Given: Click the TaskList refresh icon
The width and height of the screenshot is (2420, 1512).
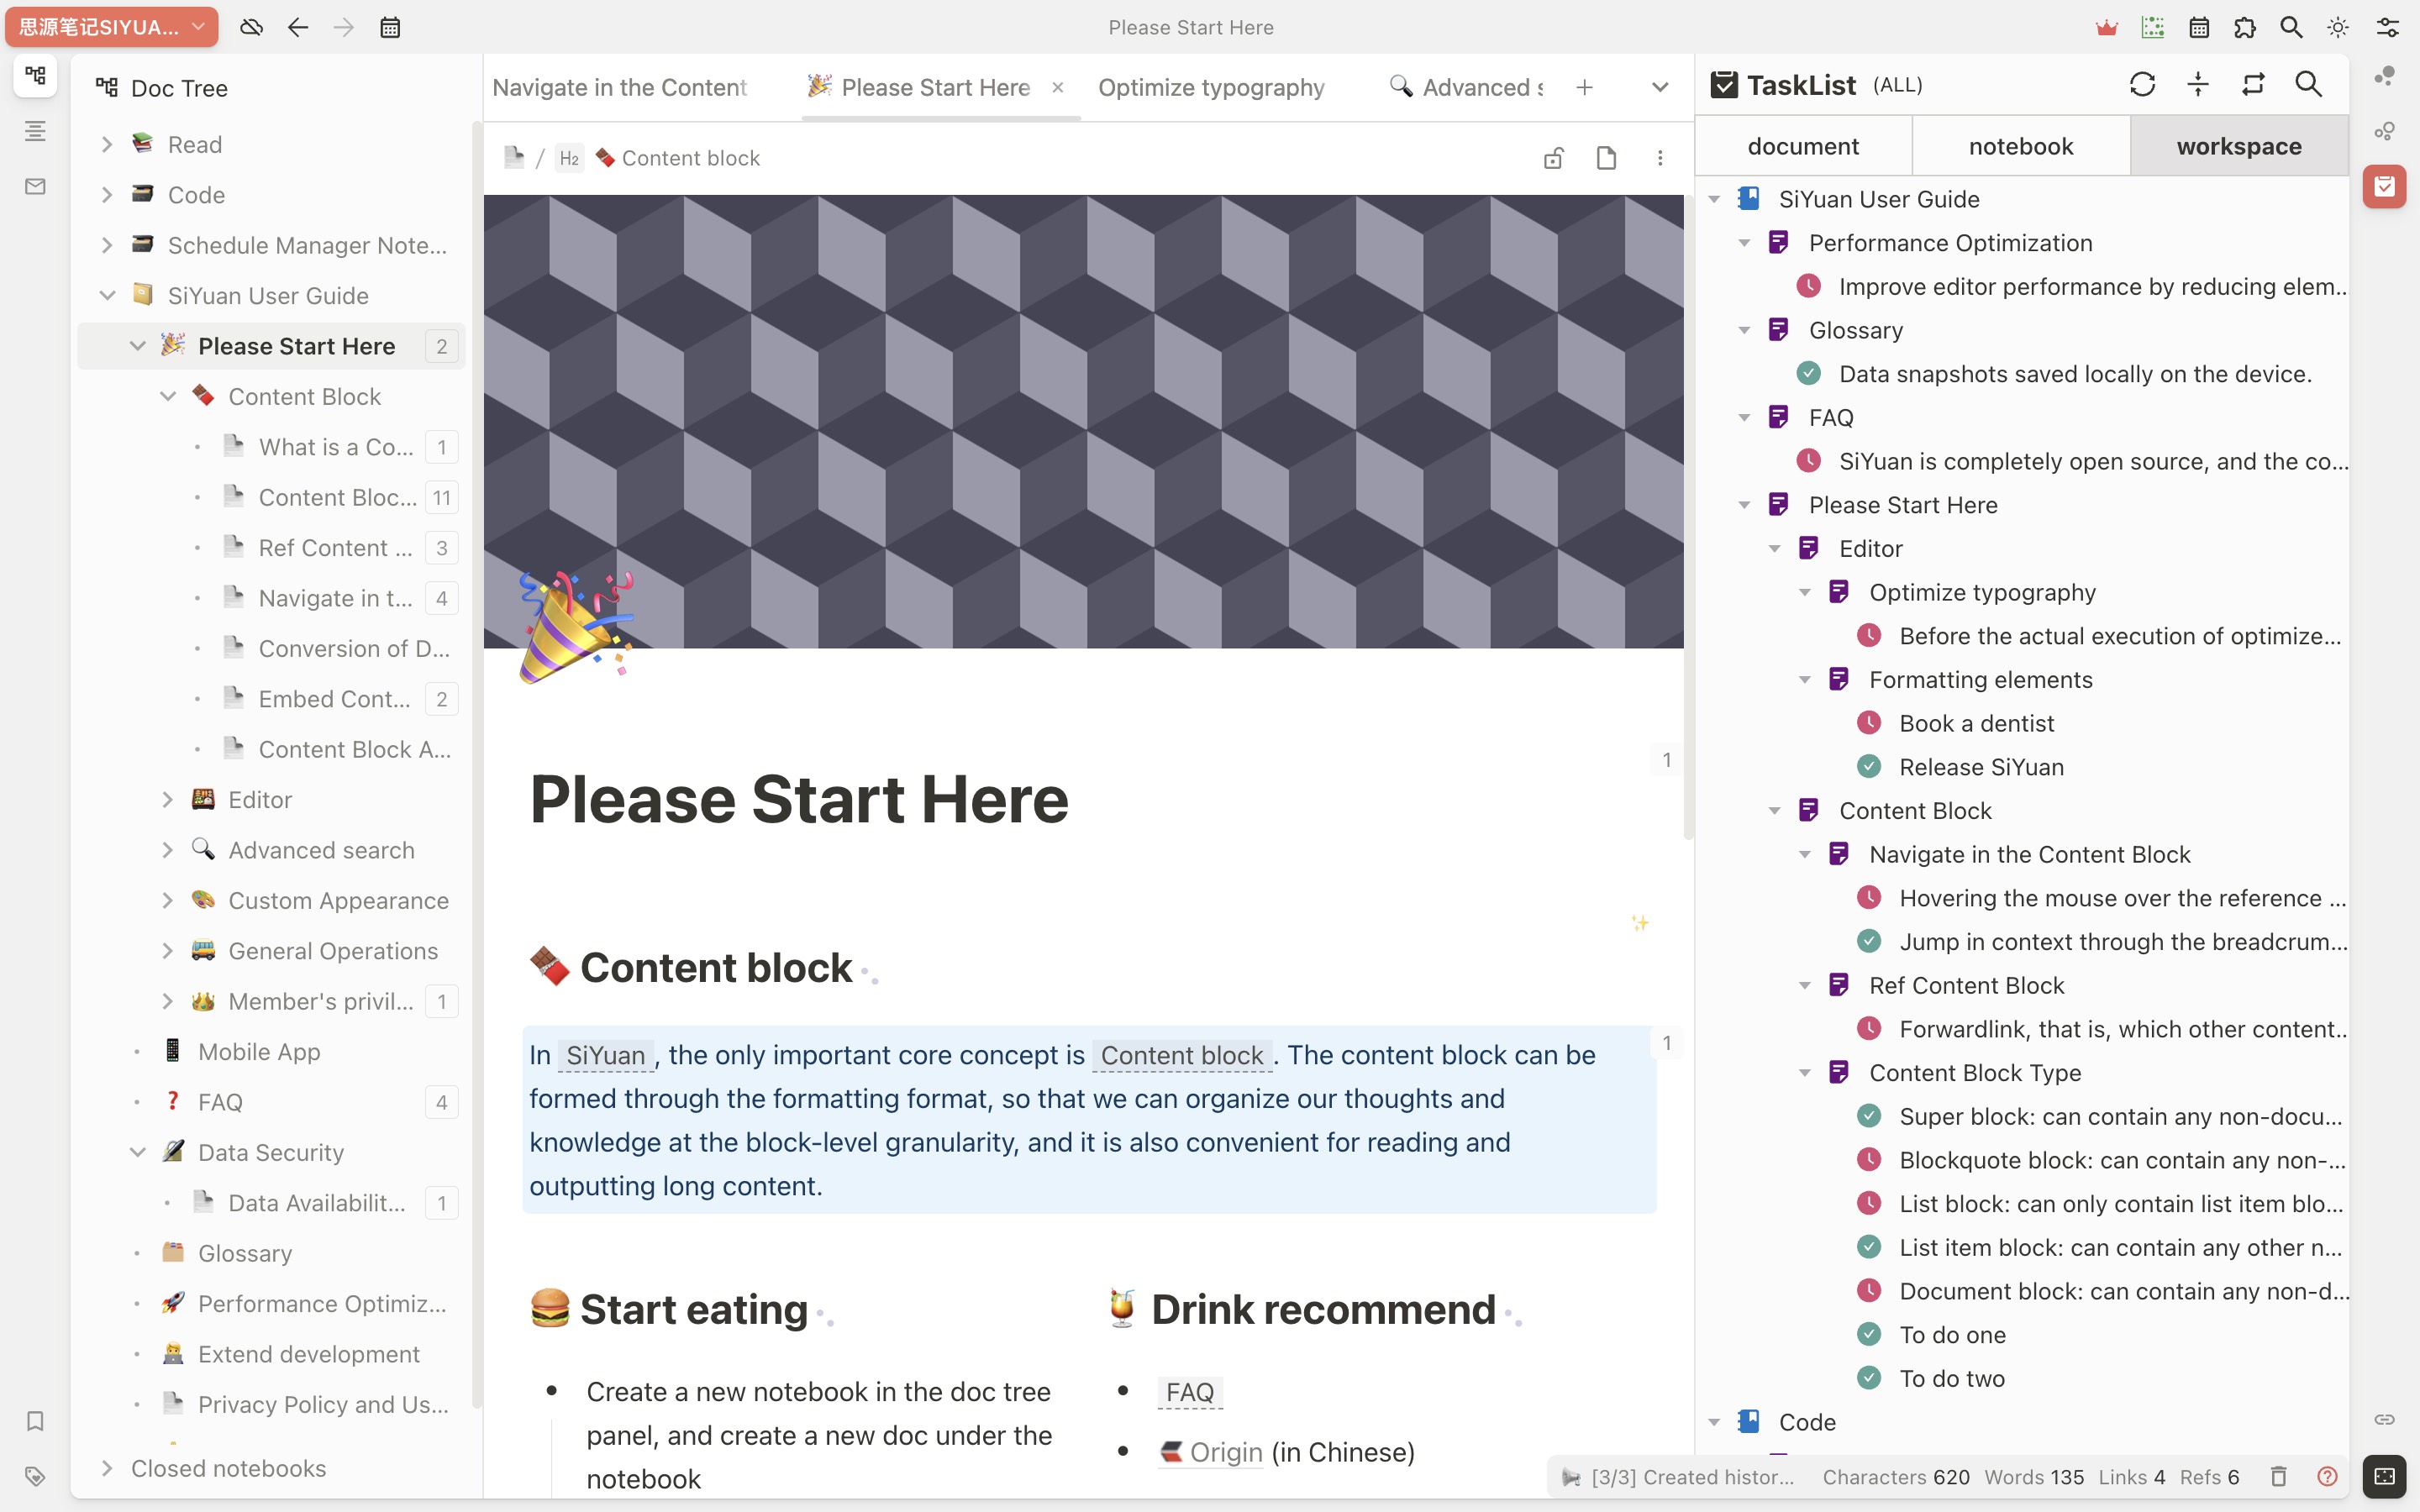Looking at the screenshot, I should point(2142,85).
